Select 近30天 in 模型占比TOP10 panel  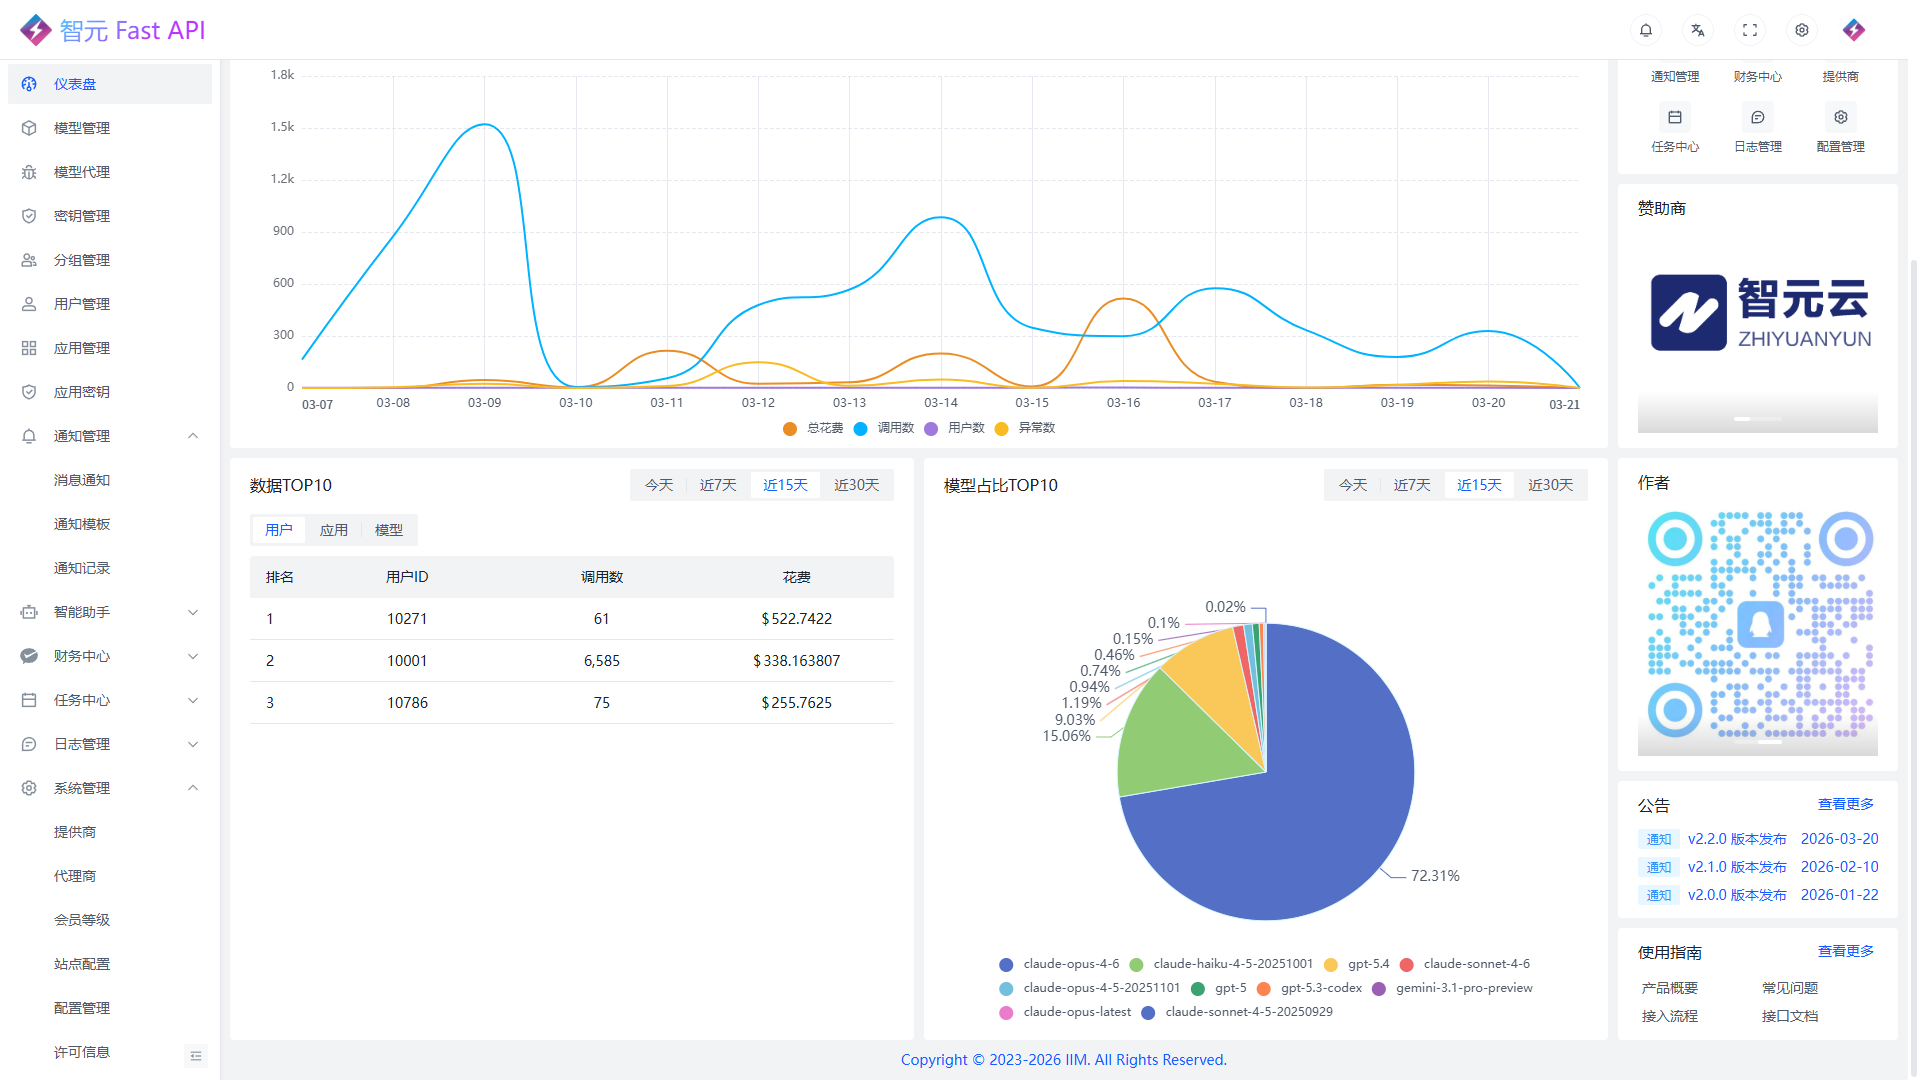coord(1550,485)
